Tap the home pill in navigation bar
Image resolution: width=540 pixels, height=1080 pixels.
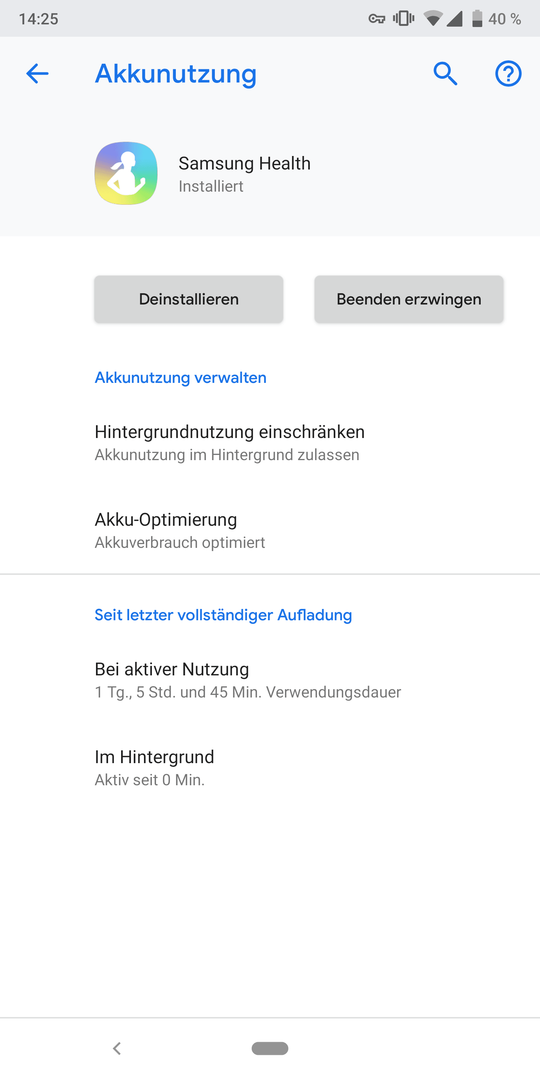[270, 1048]
